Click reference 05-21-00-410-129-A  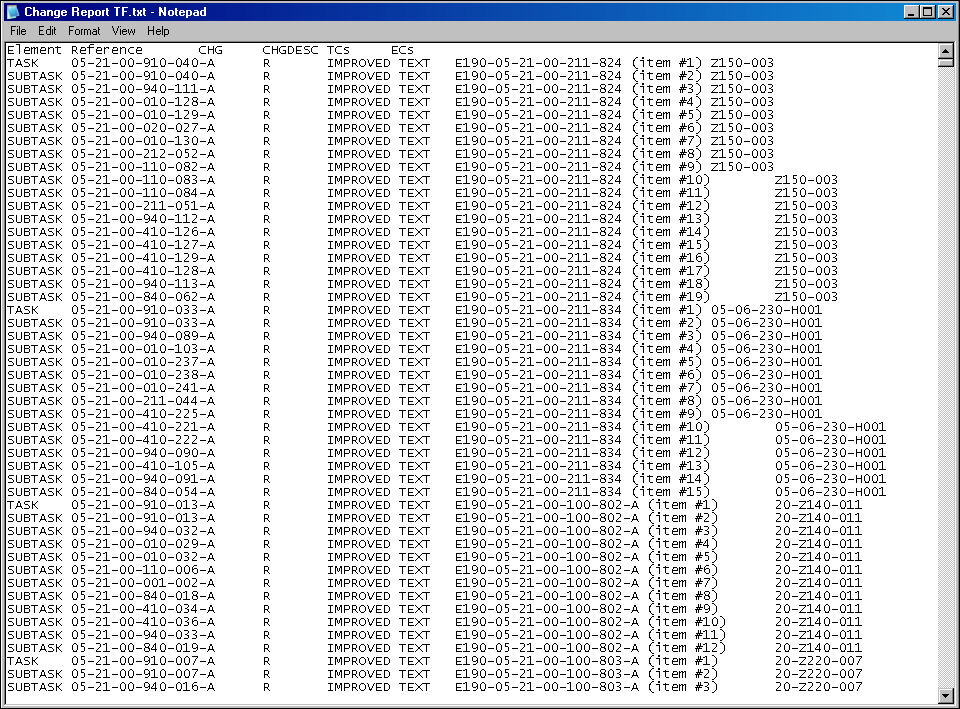click(x=143, y=258)
